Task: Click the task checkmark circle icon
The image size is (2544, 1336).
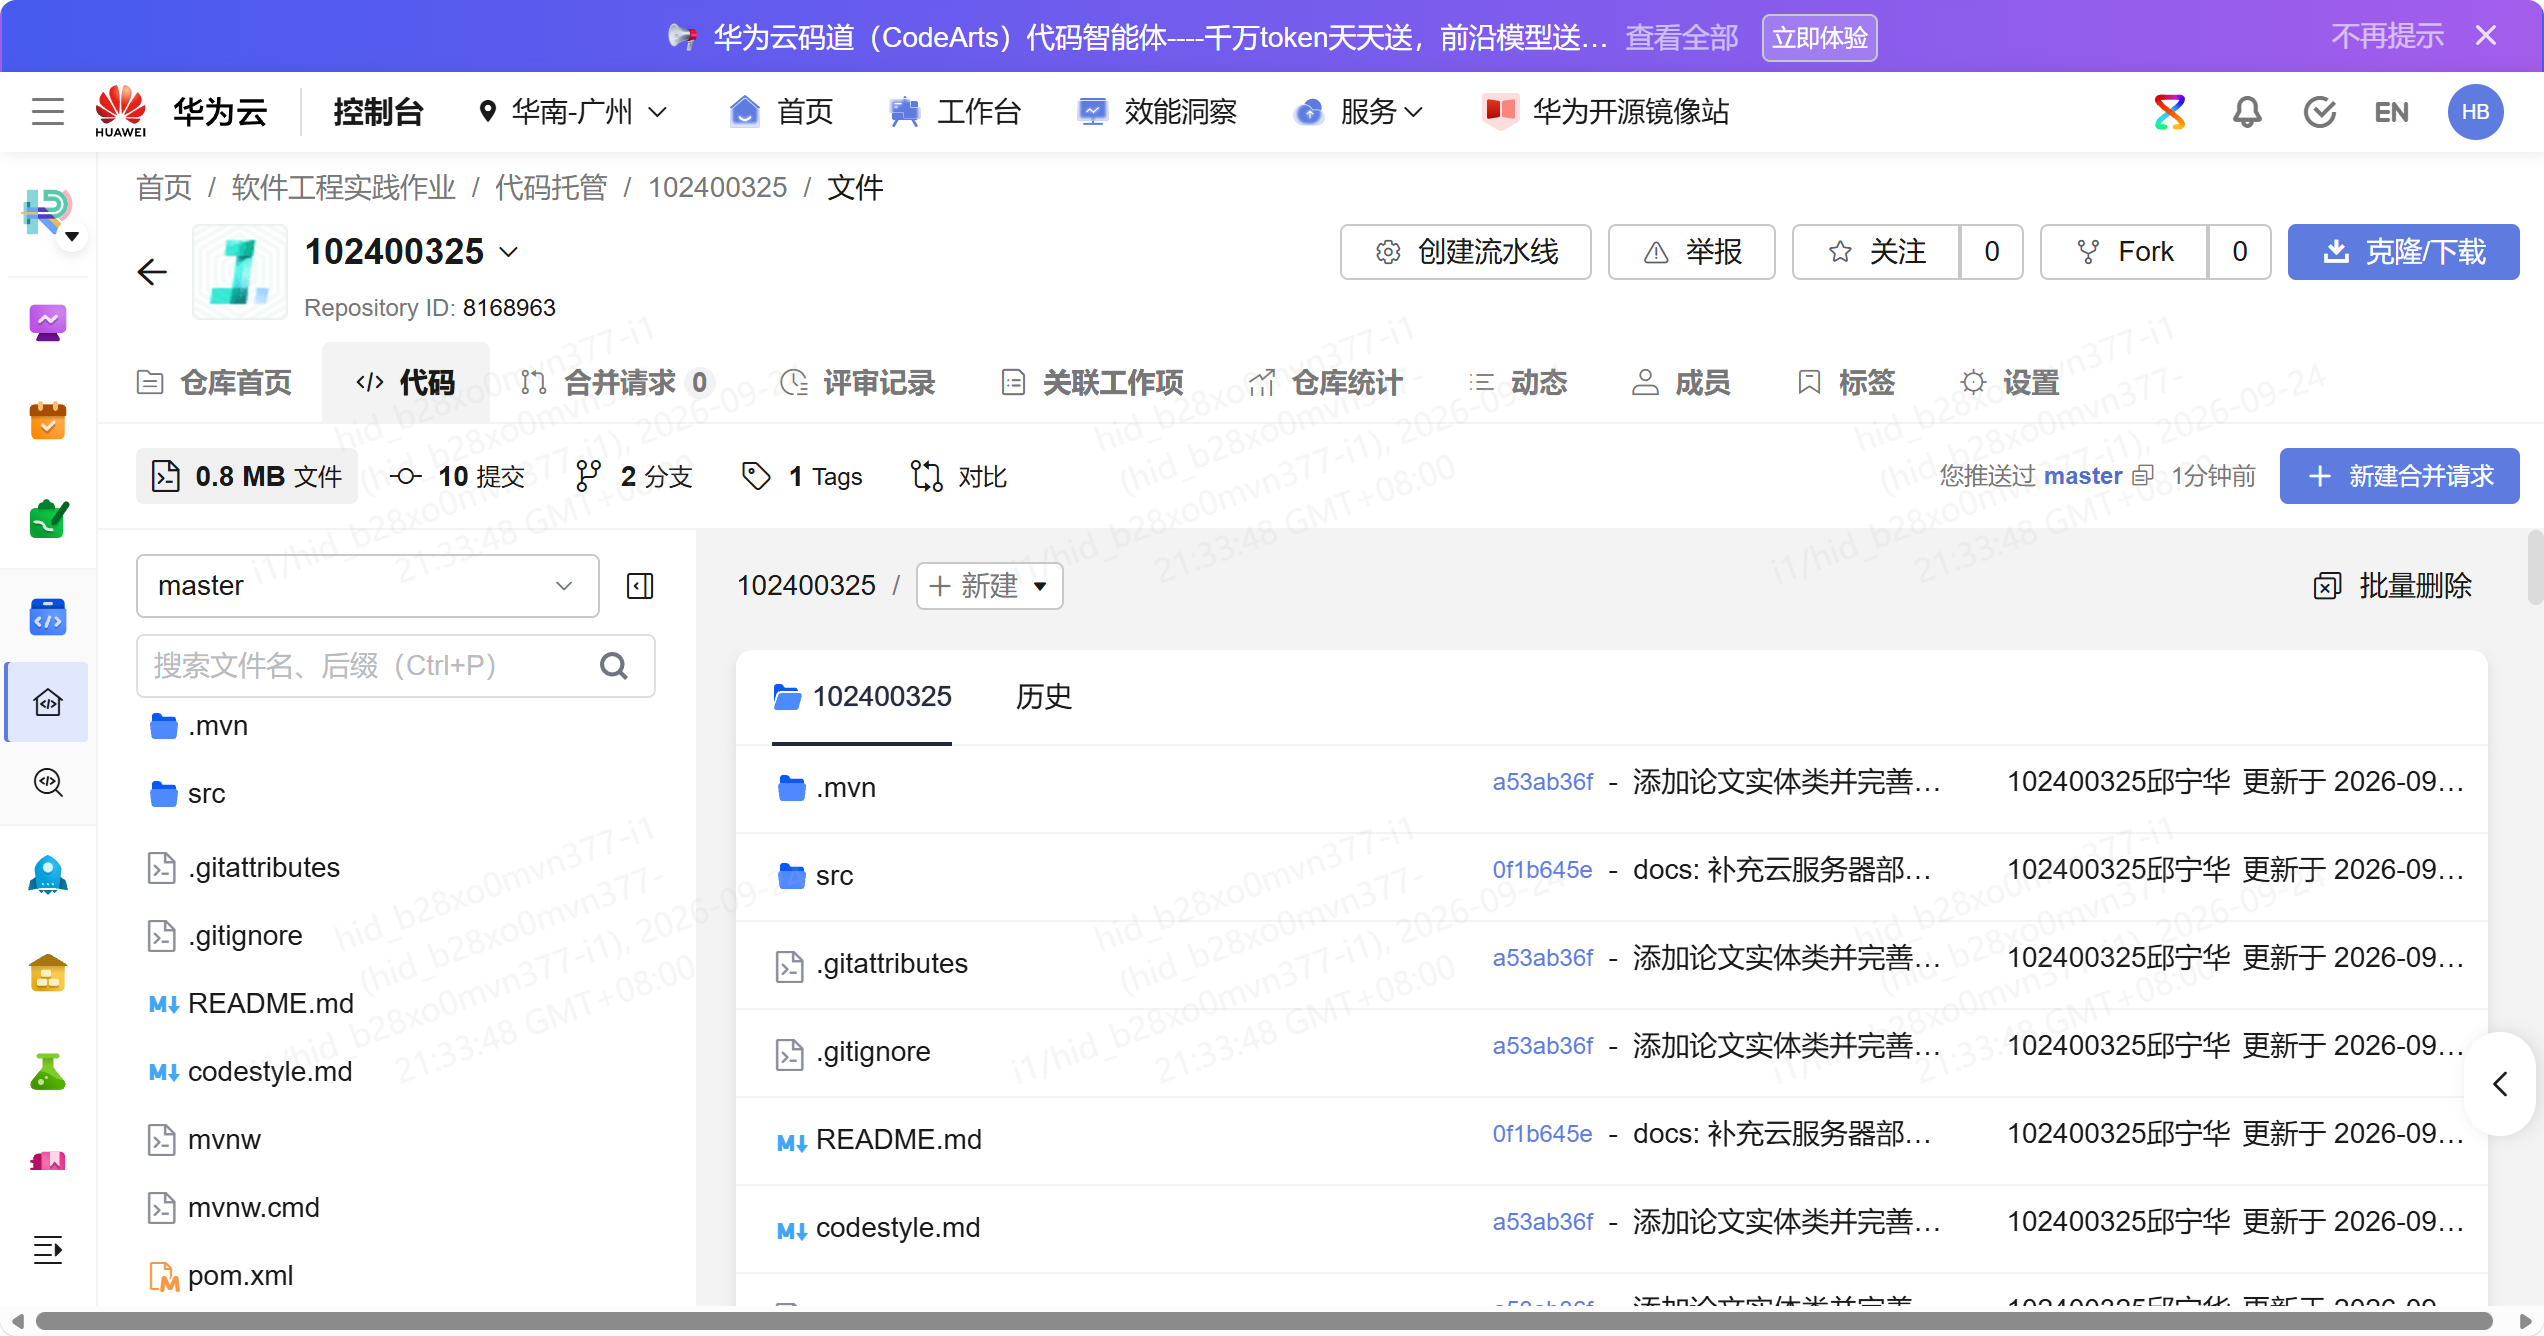Action: (x=2320, y=112)
